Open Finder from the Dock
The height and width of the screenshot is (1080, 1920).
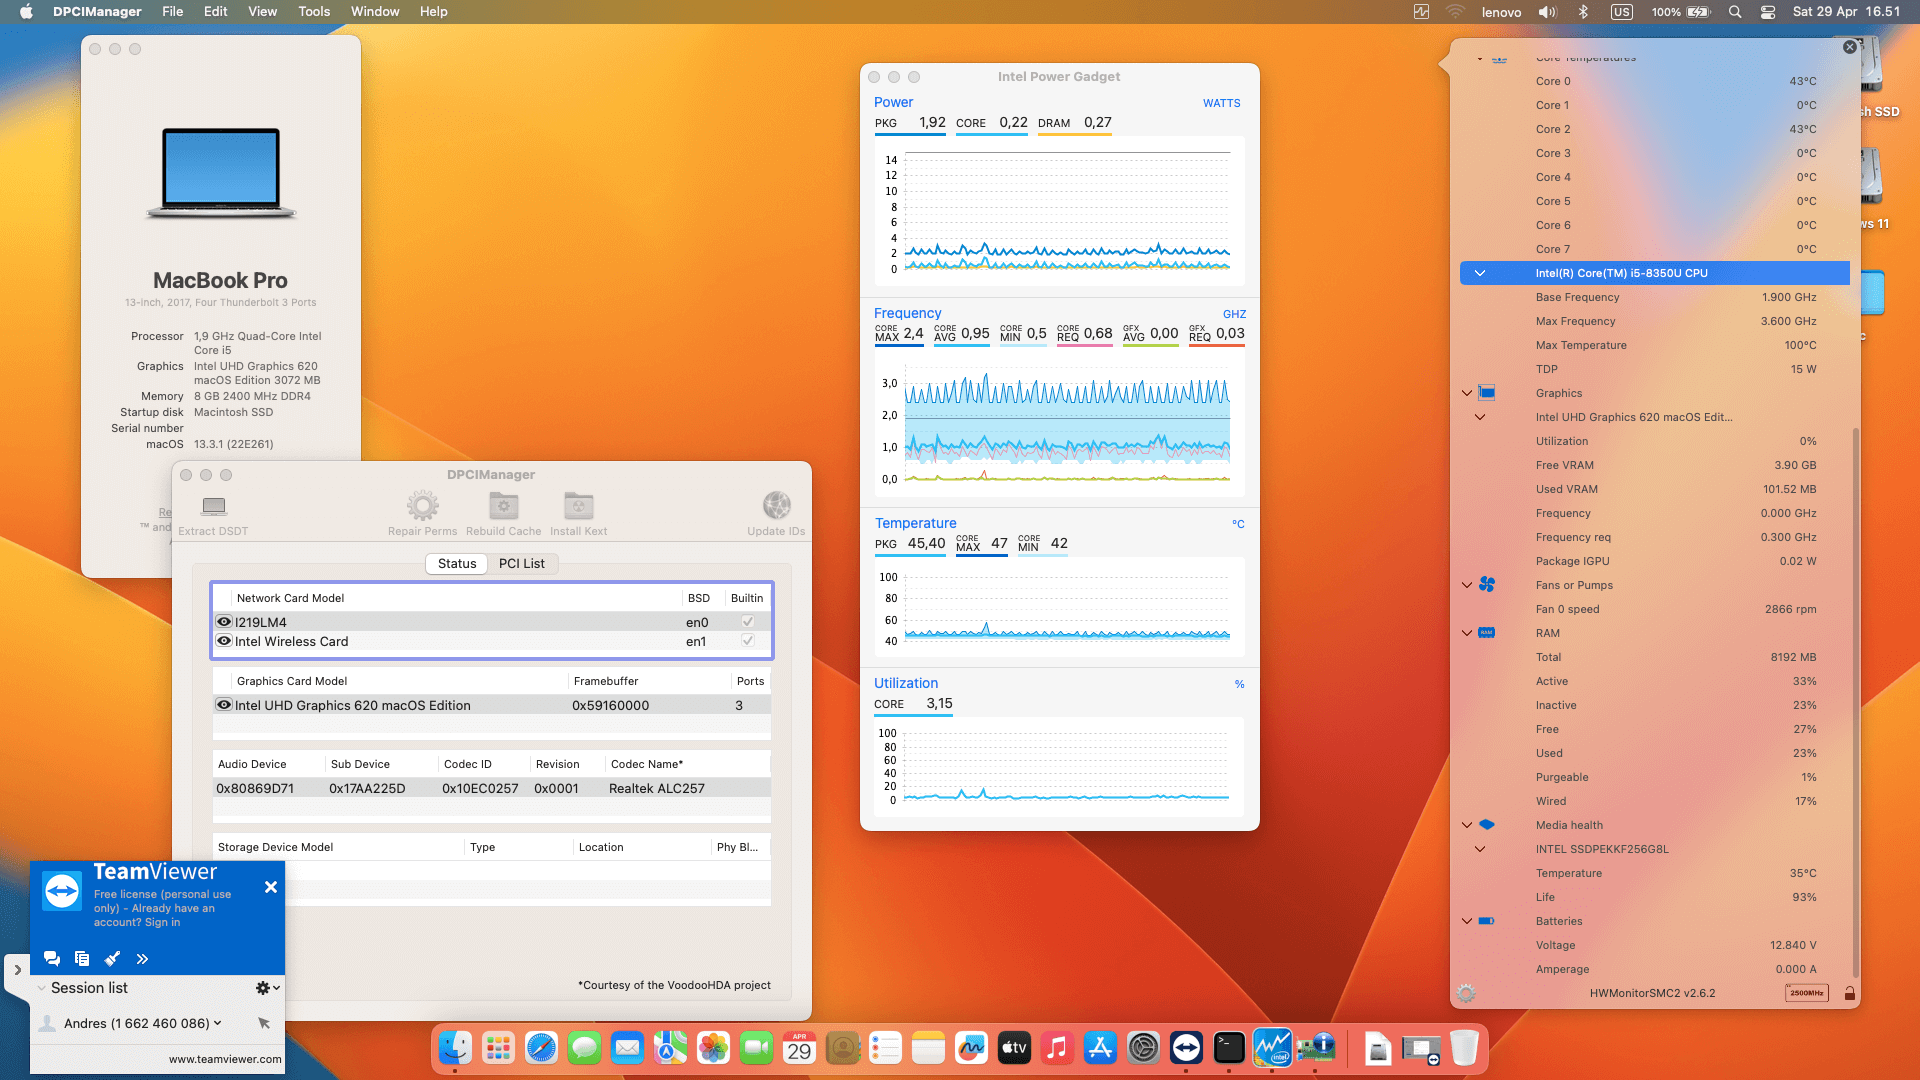[455, 1048]
